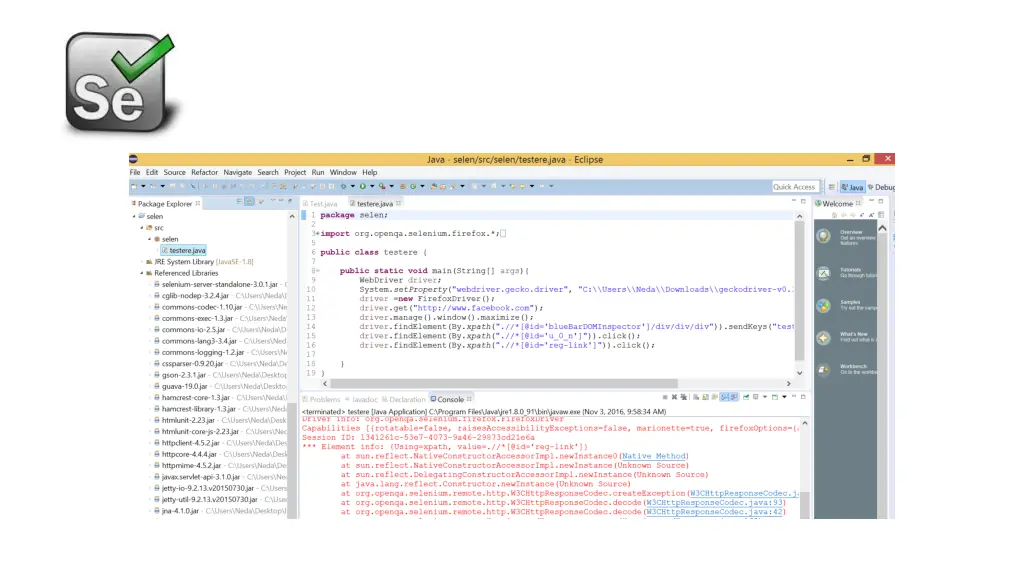Collapse the src folder node
Screen dimensions: 1024x576
pyautogui.click(x=142, y=228)
